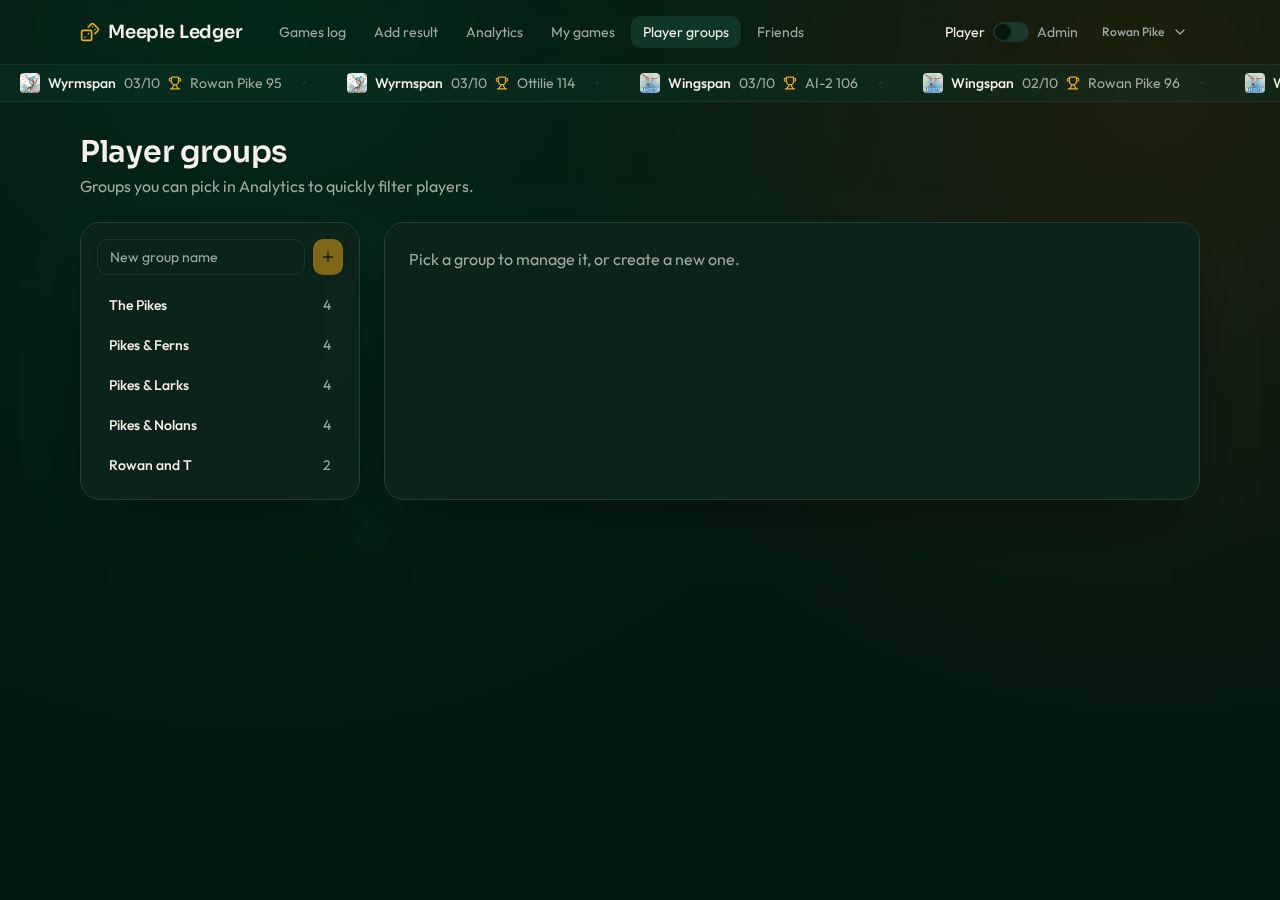Choose the Pikes & Larks group

click(220, 385)
